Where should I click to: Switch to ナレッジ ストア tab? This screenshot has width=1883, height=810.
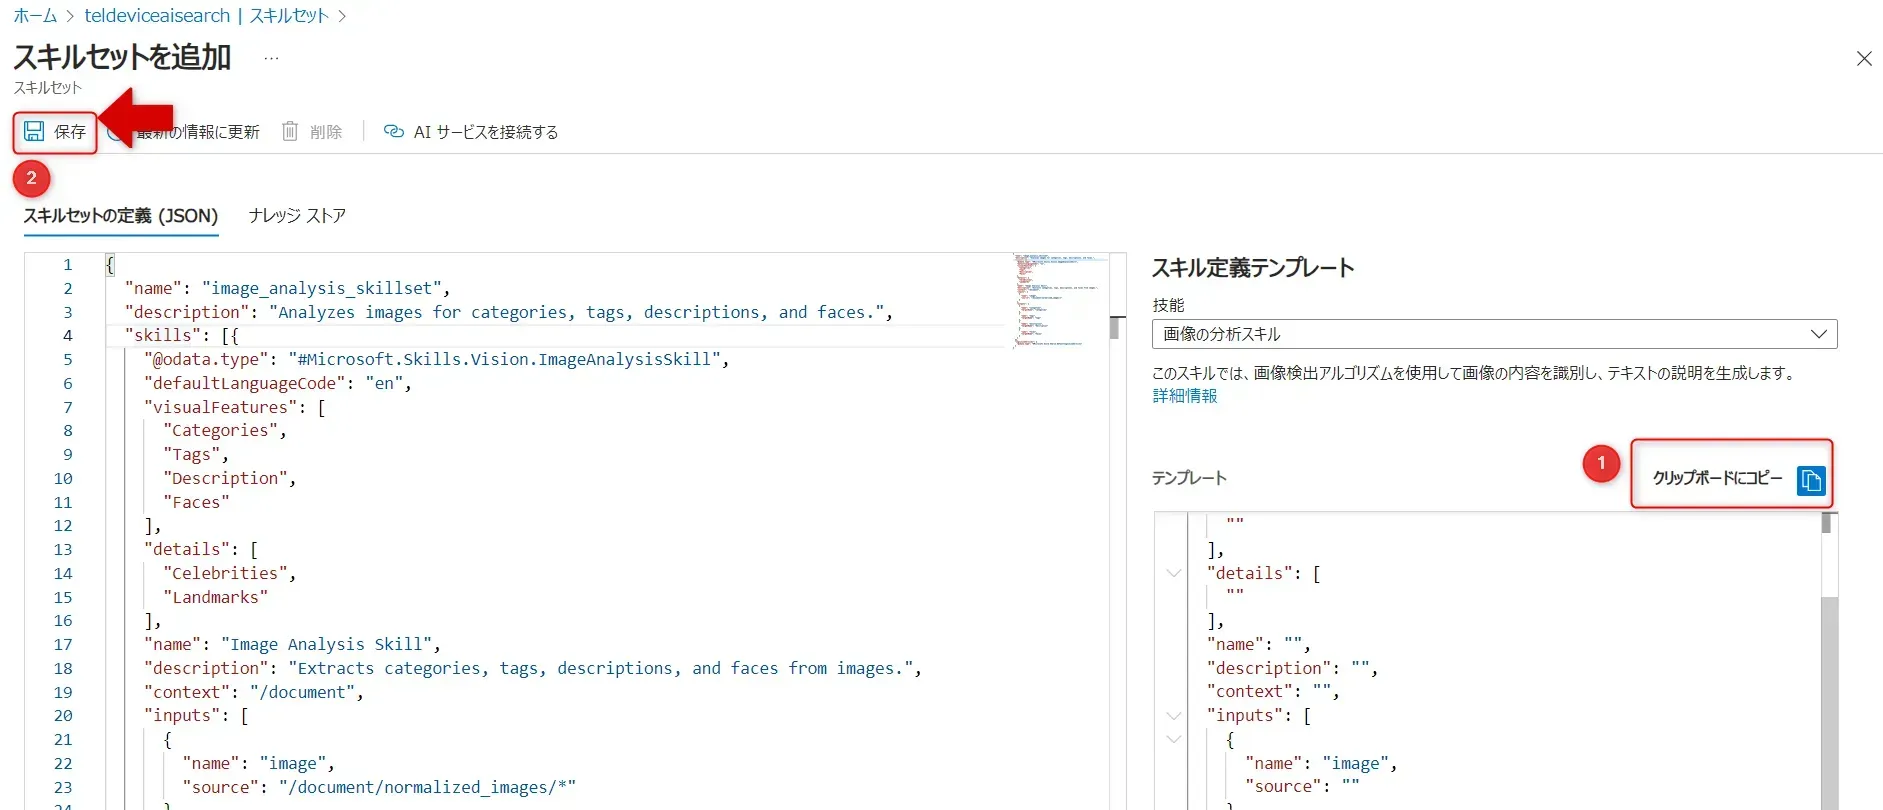[297, 216]
